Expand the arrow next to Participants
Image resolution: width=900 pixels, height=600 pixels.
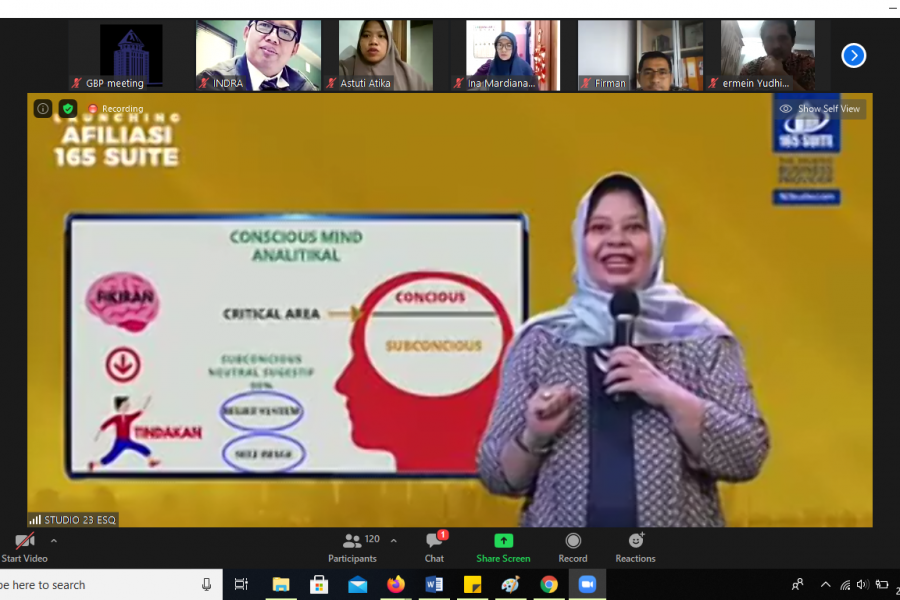point(393,541)
